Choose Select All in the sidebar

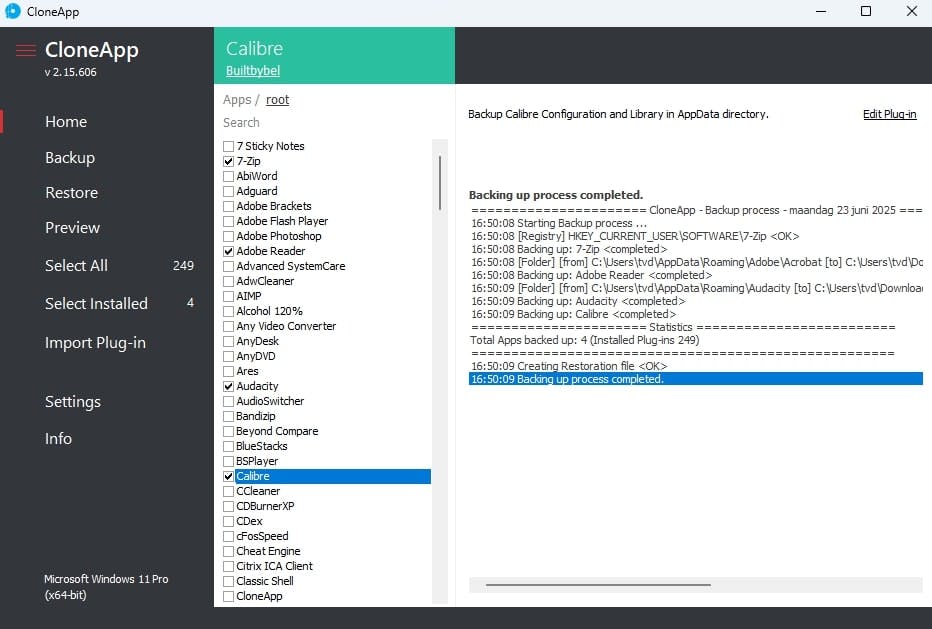click(76, 266)
